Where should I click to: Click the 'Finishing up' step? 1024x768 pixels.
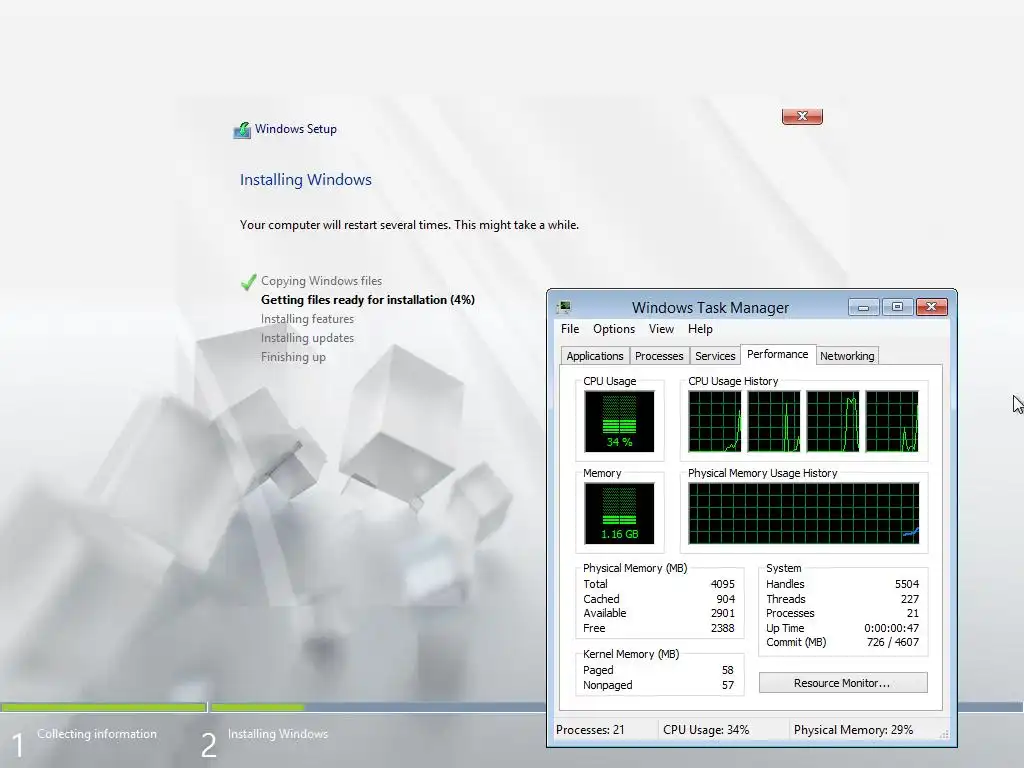[293, 357]
